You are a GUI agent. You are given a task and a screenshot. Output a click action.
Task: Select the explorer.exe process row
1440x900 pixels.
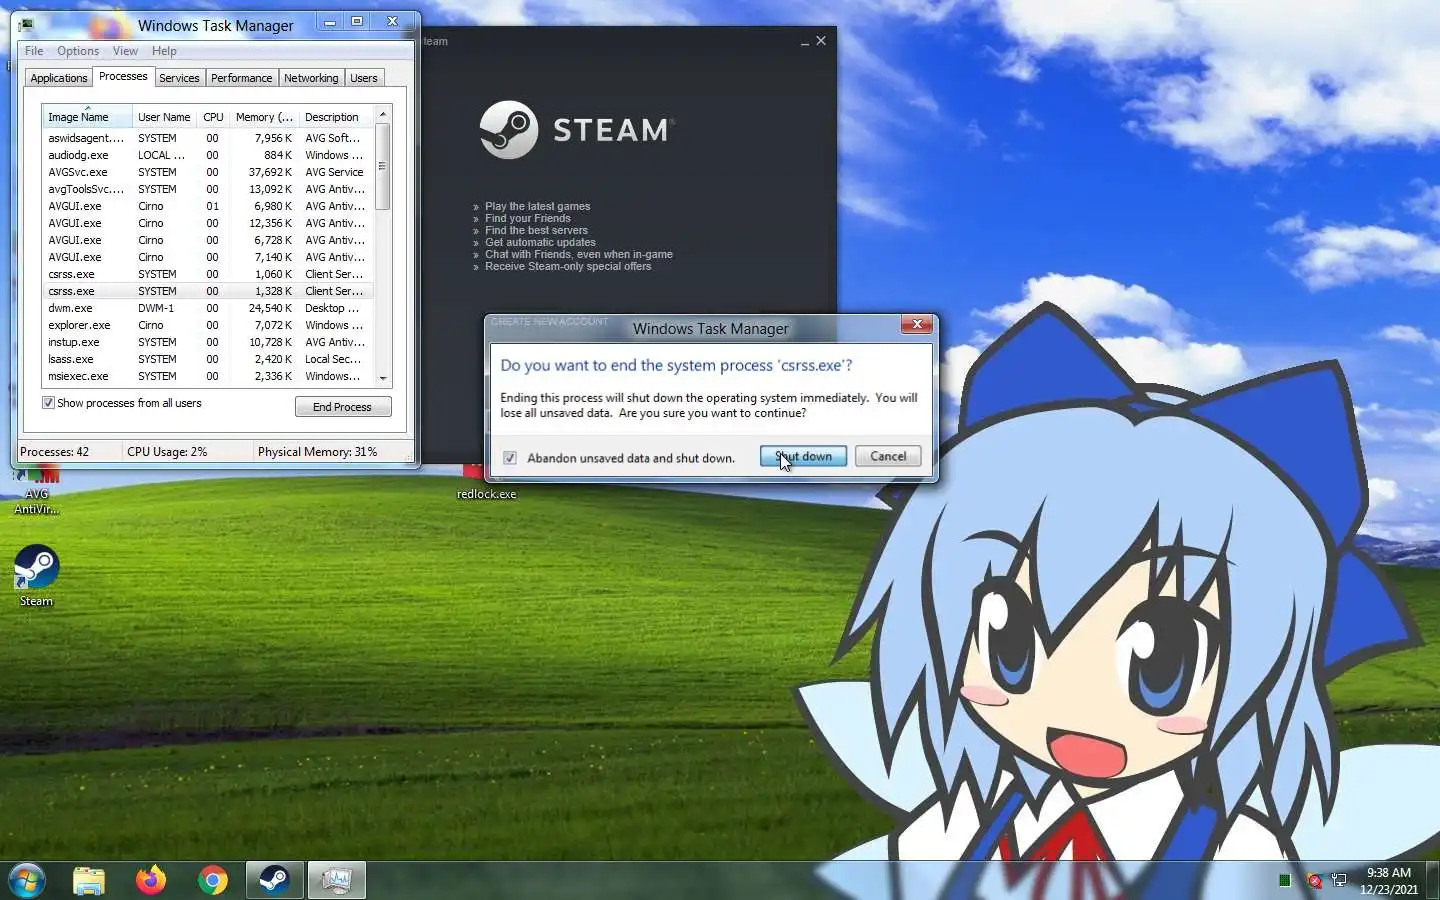pos(208,325)
